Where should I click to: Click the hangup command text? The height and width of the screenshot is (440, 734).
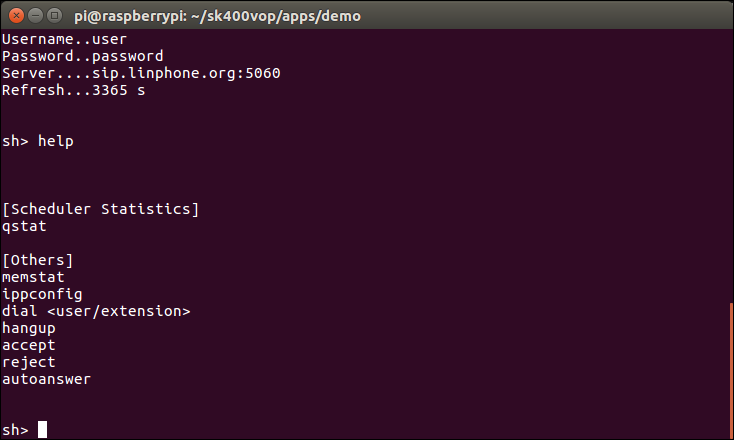[29, 328]
